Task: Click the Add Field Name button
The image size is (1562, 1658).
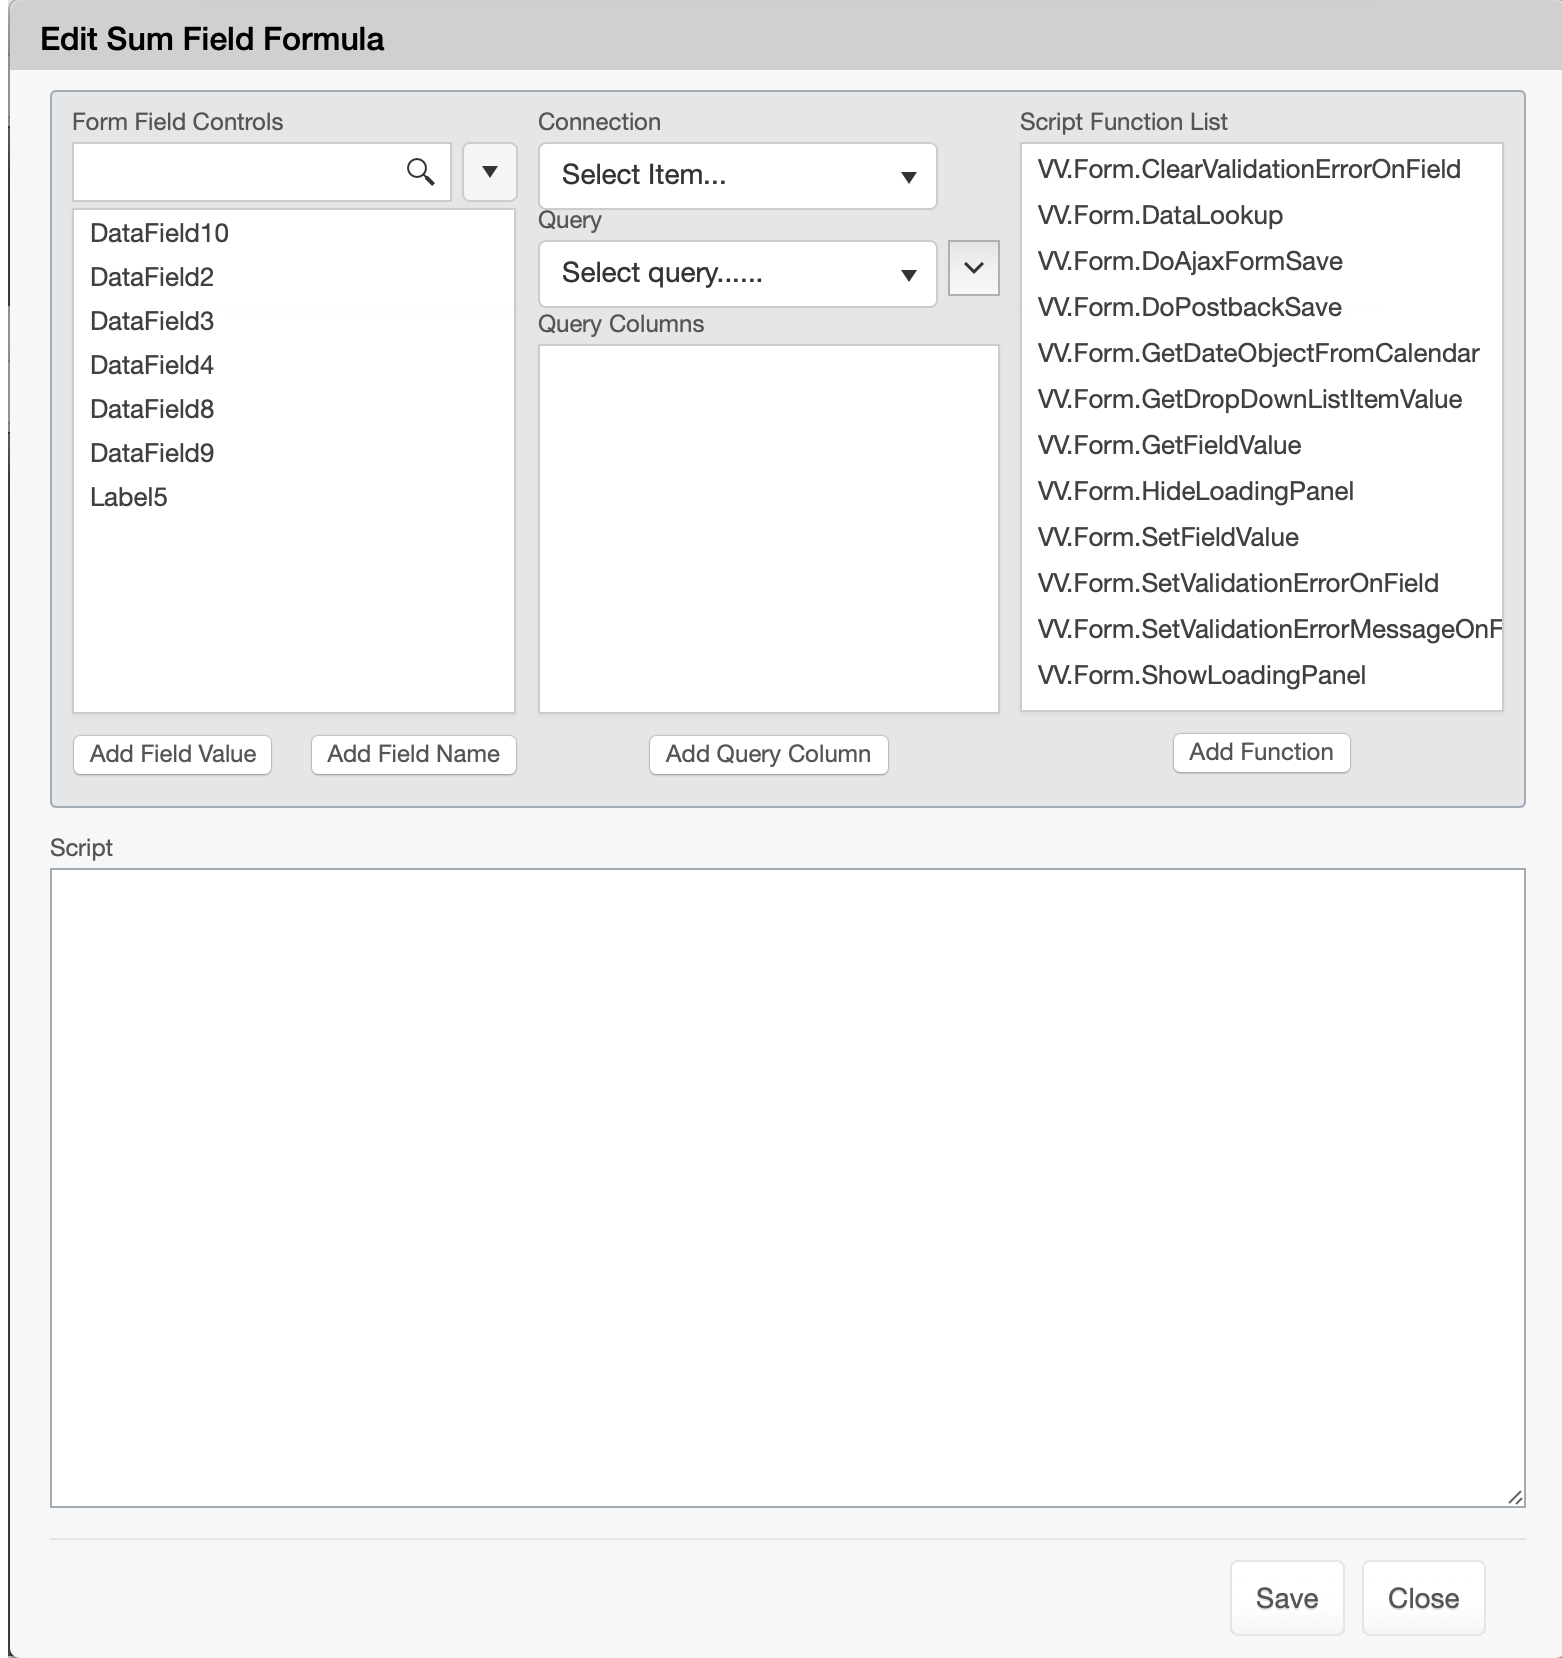Action: coord(414,754)
